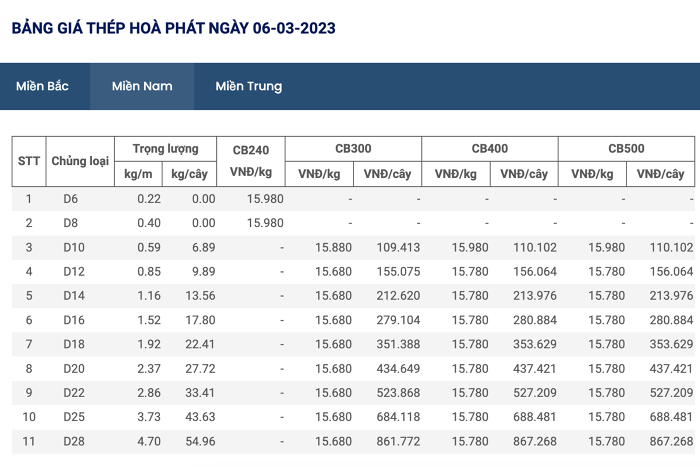Click the 15.880 CB300 price for D10
The width and height of the screenshot is (700, 467).
333,247
